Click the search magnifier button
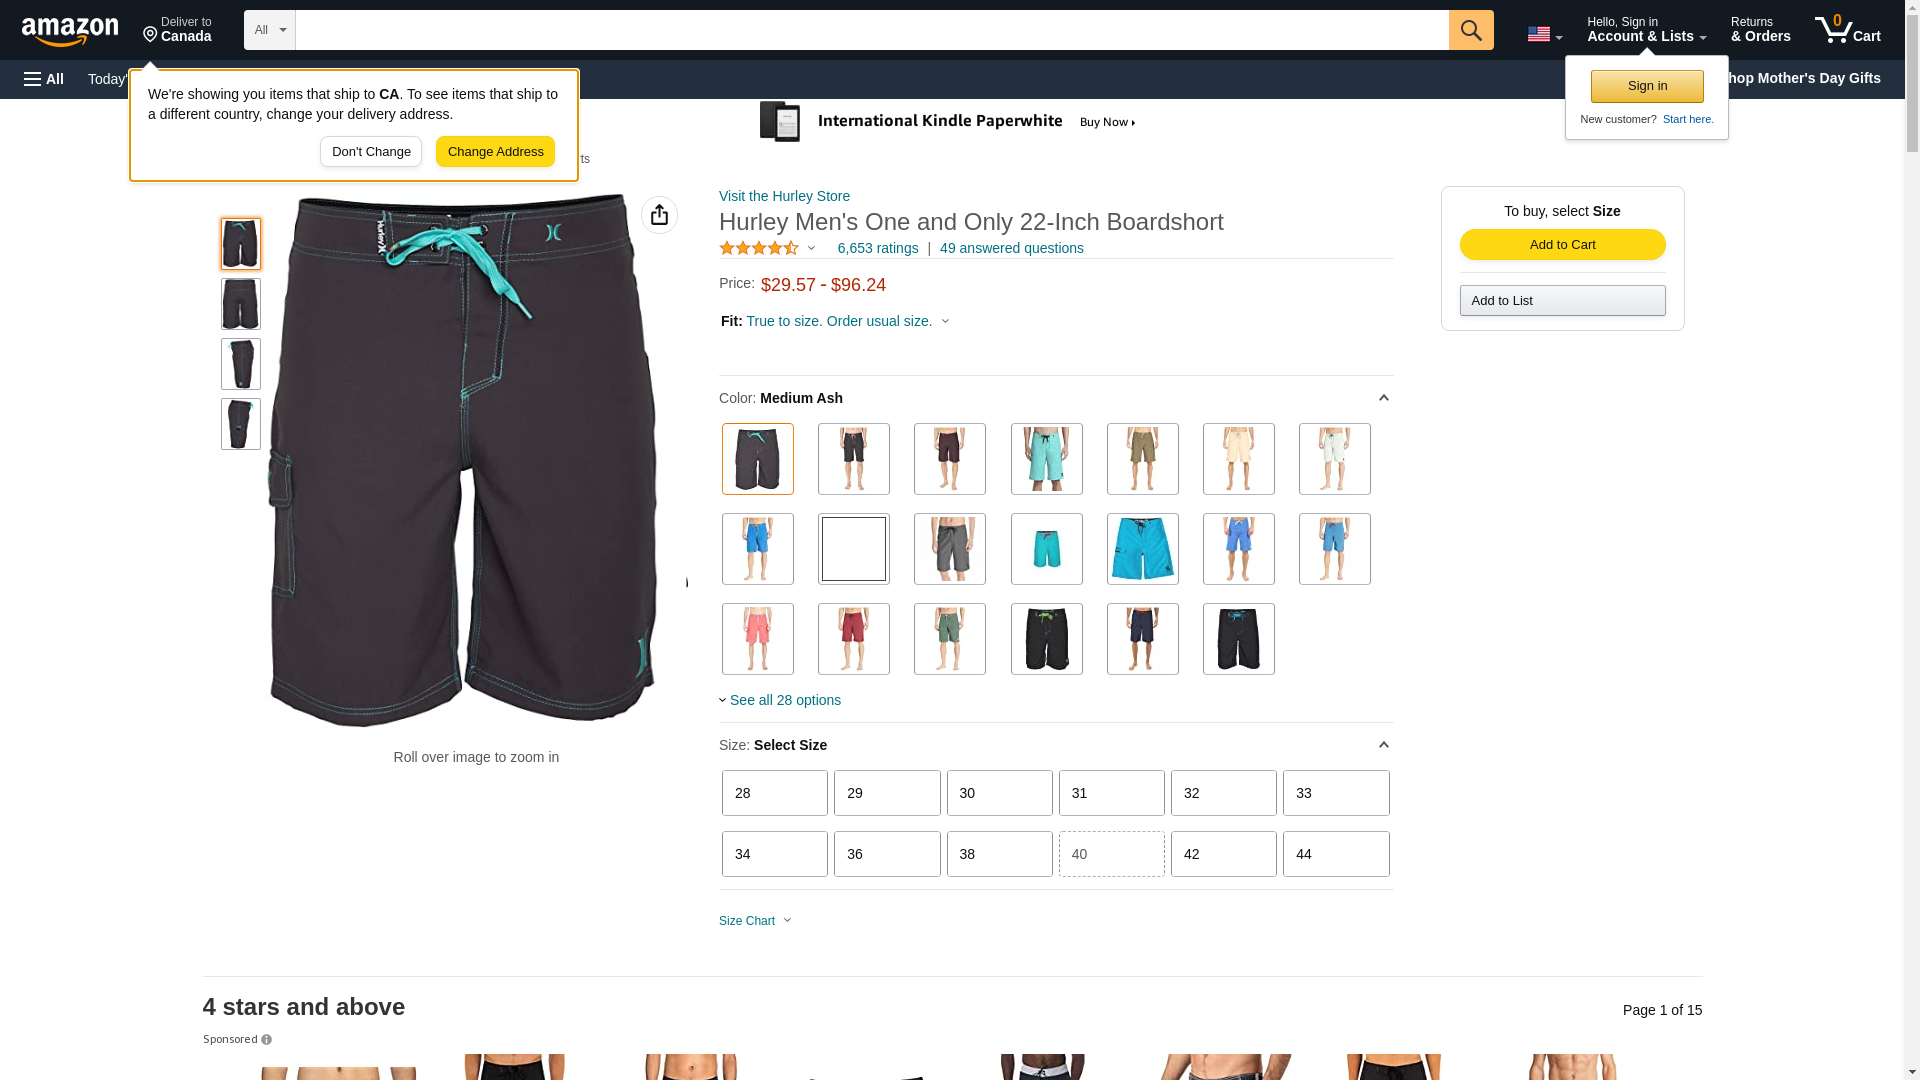 point(1471,30)
